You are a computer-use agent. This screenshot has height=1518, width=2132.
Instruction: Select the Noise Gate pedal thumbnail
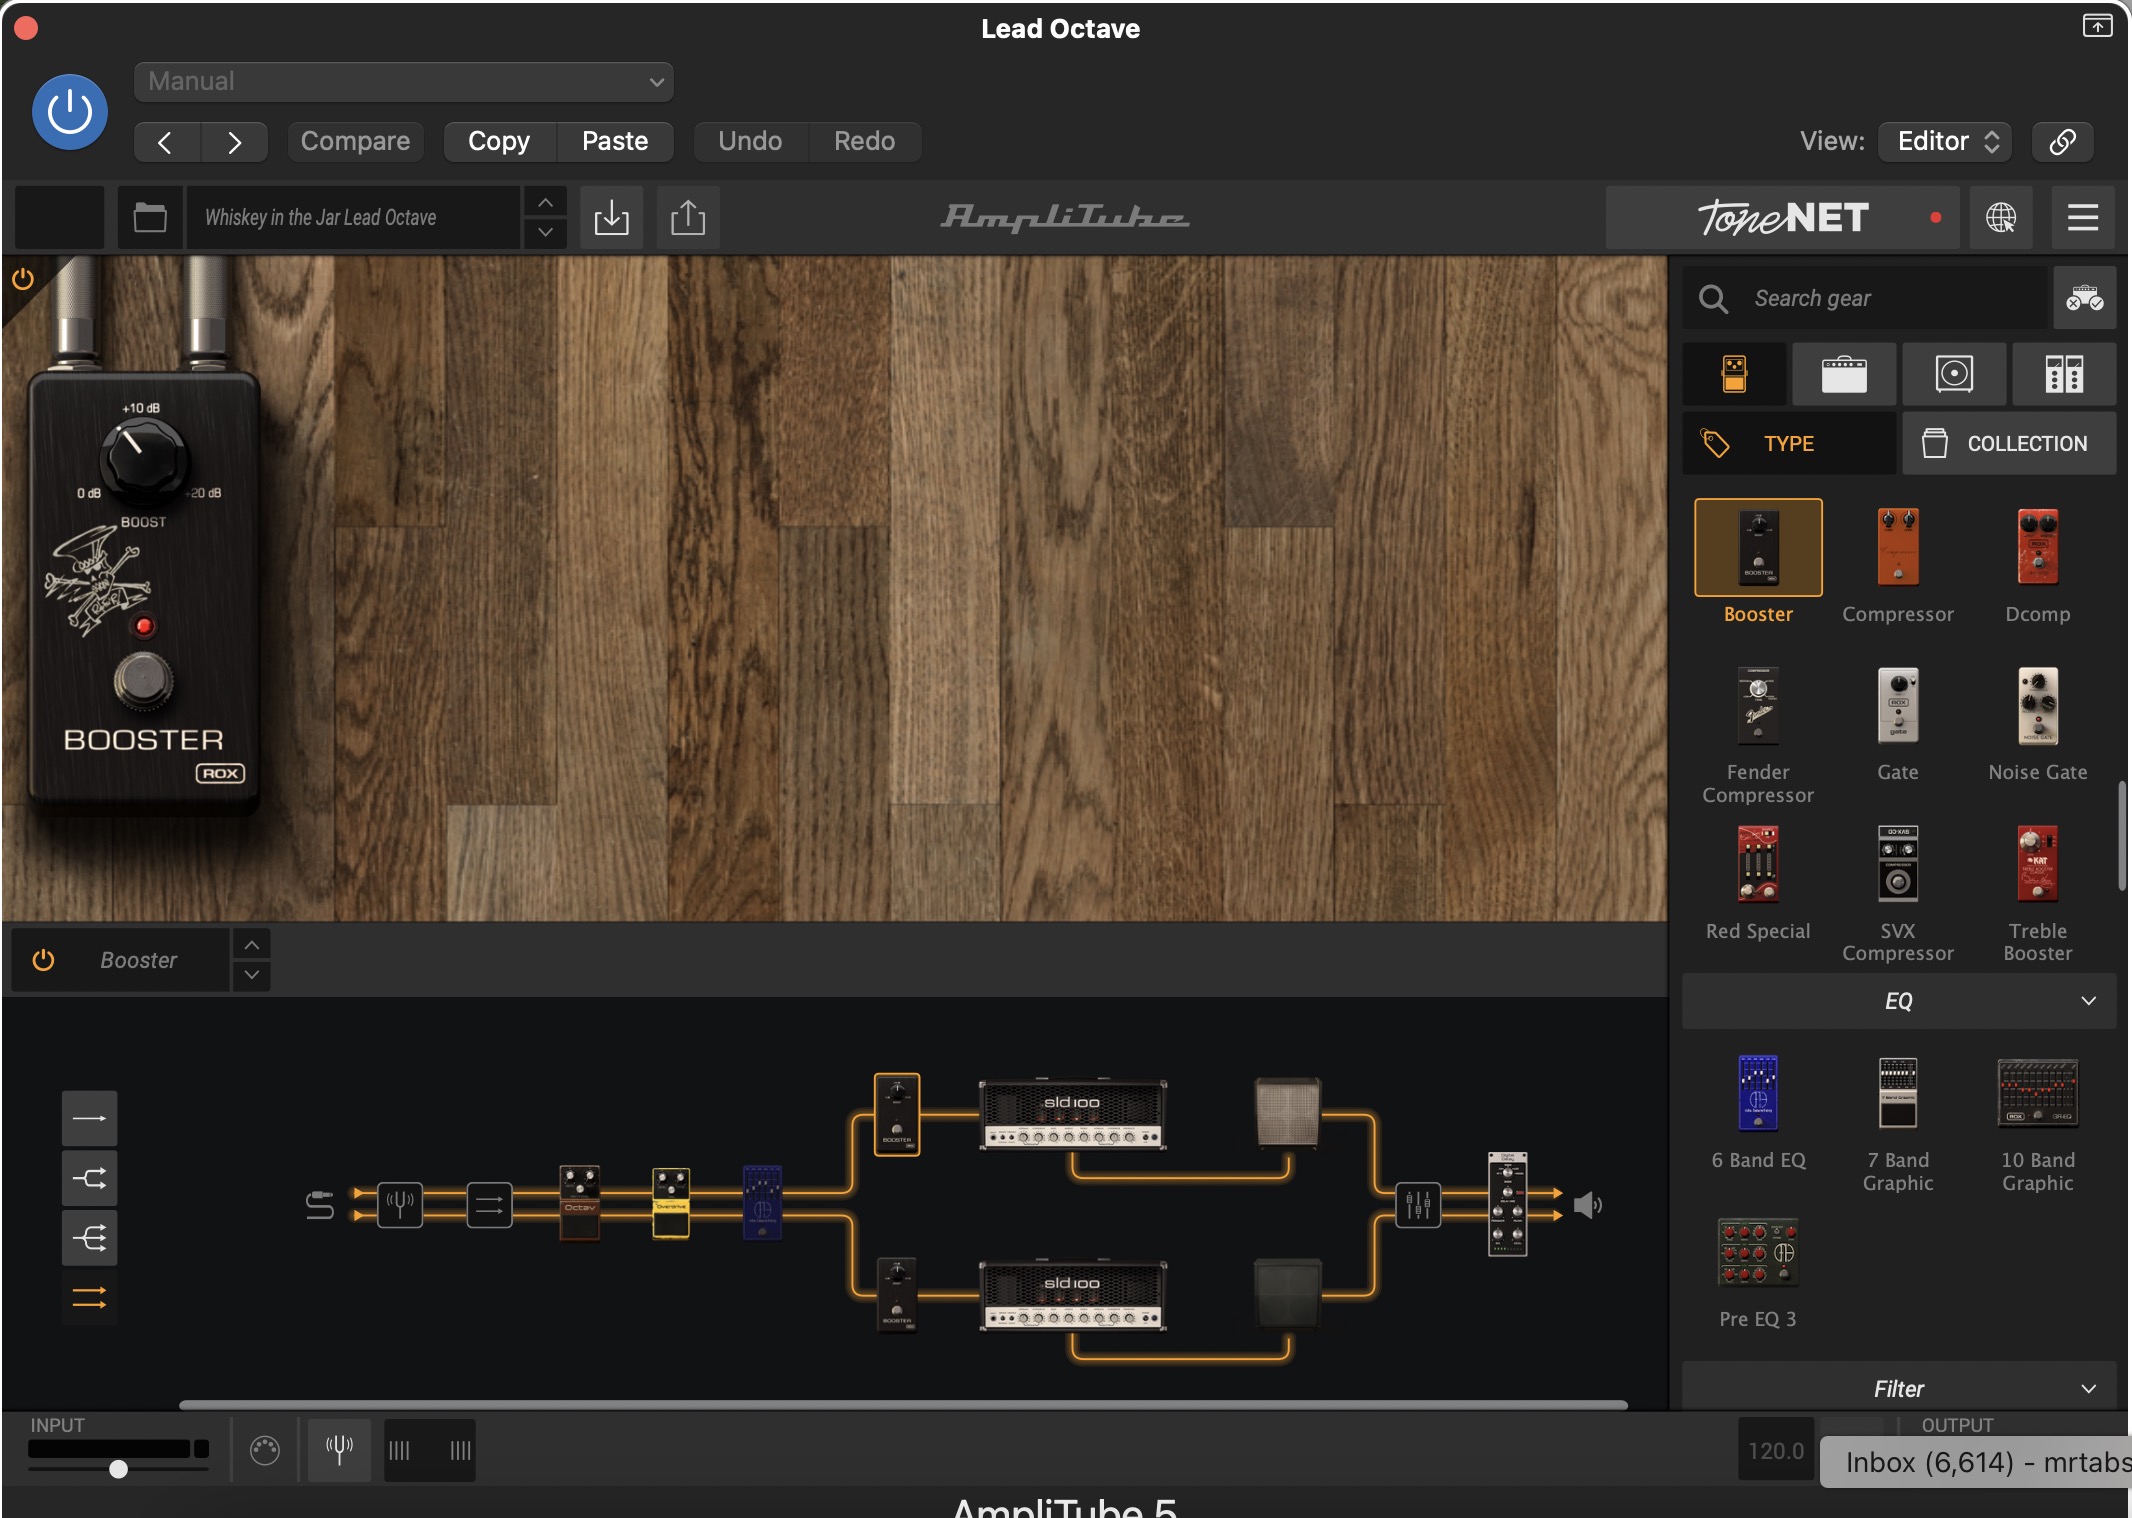click(x=2036, y=707)
